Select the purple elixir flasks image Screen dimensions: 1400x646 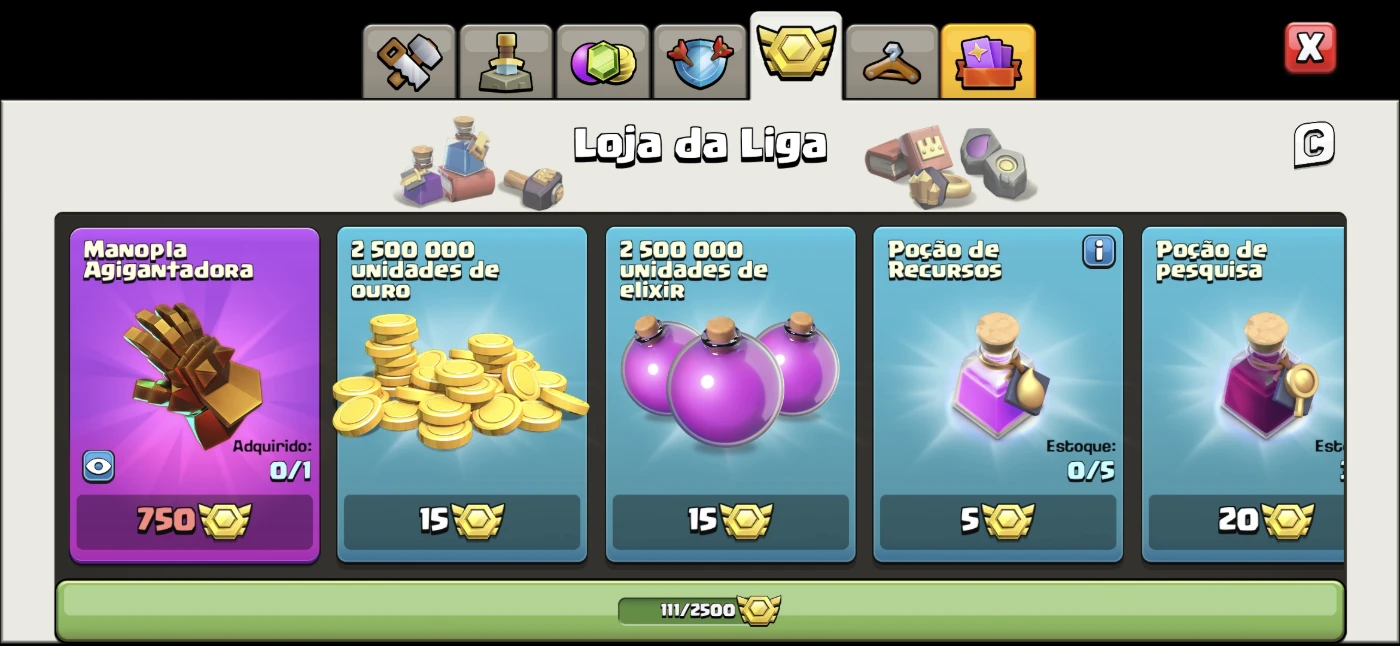click(x=730, y=378)
